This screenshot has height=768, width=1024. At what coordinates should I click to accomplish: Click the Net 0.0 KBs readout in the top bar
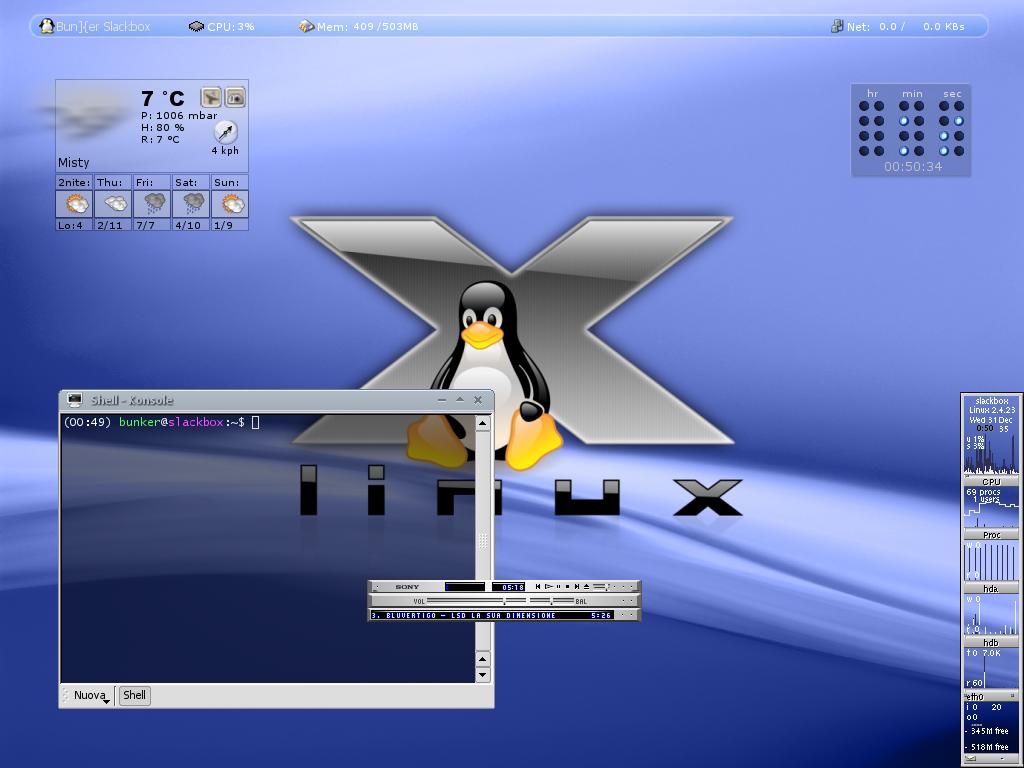coord(905,27)
